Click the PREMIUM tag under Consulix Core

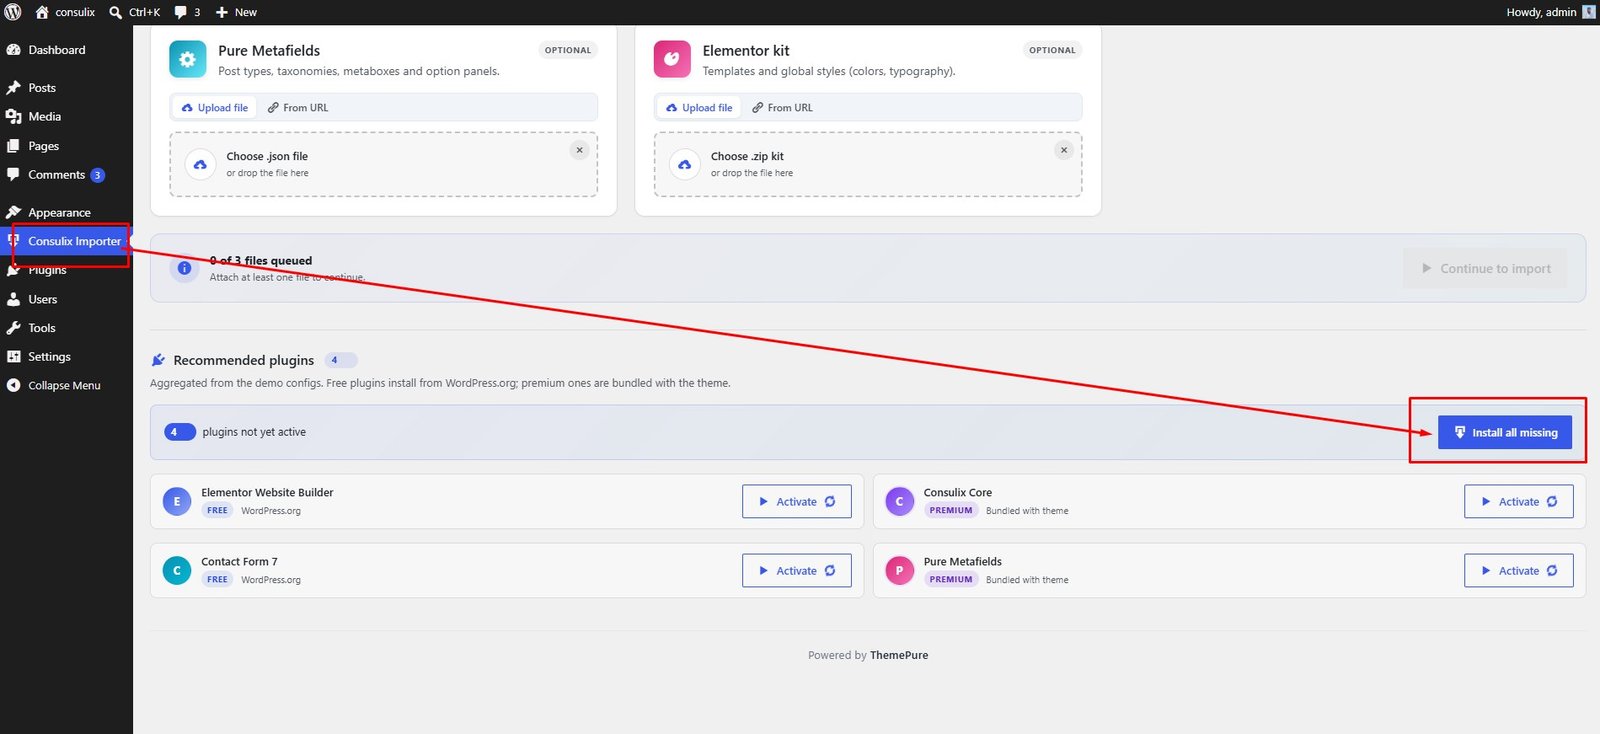[951, 510]
